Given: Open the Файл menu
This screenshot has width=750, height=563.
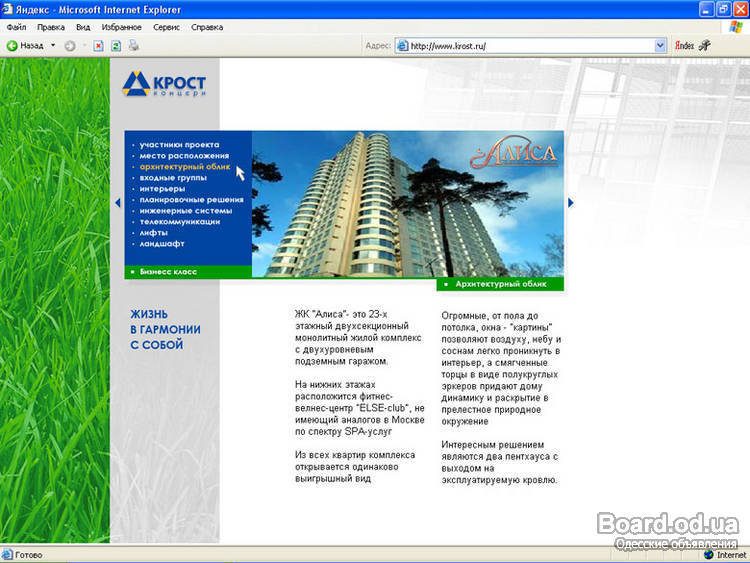Looking at the screenshot, I should (x=16, y=27).
